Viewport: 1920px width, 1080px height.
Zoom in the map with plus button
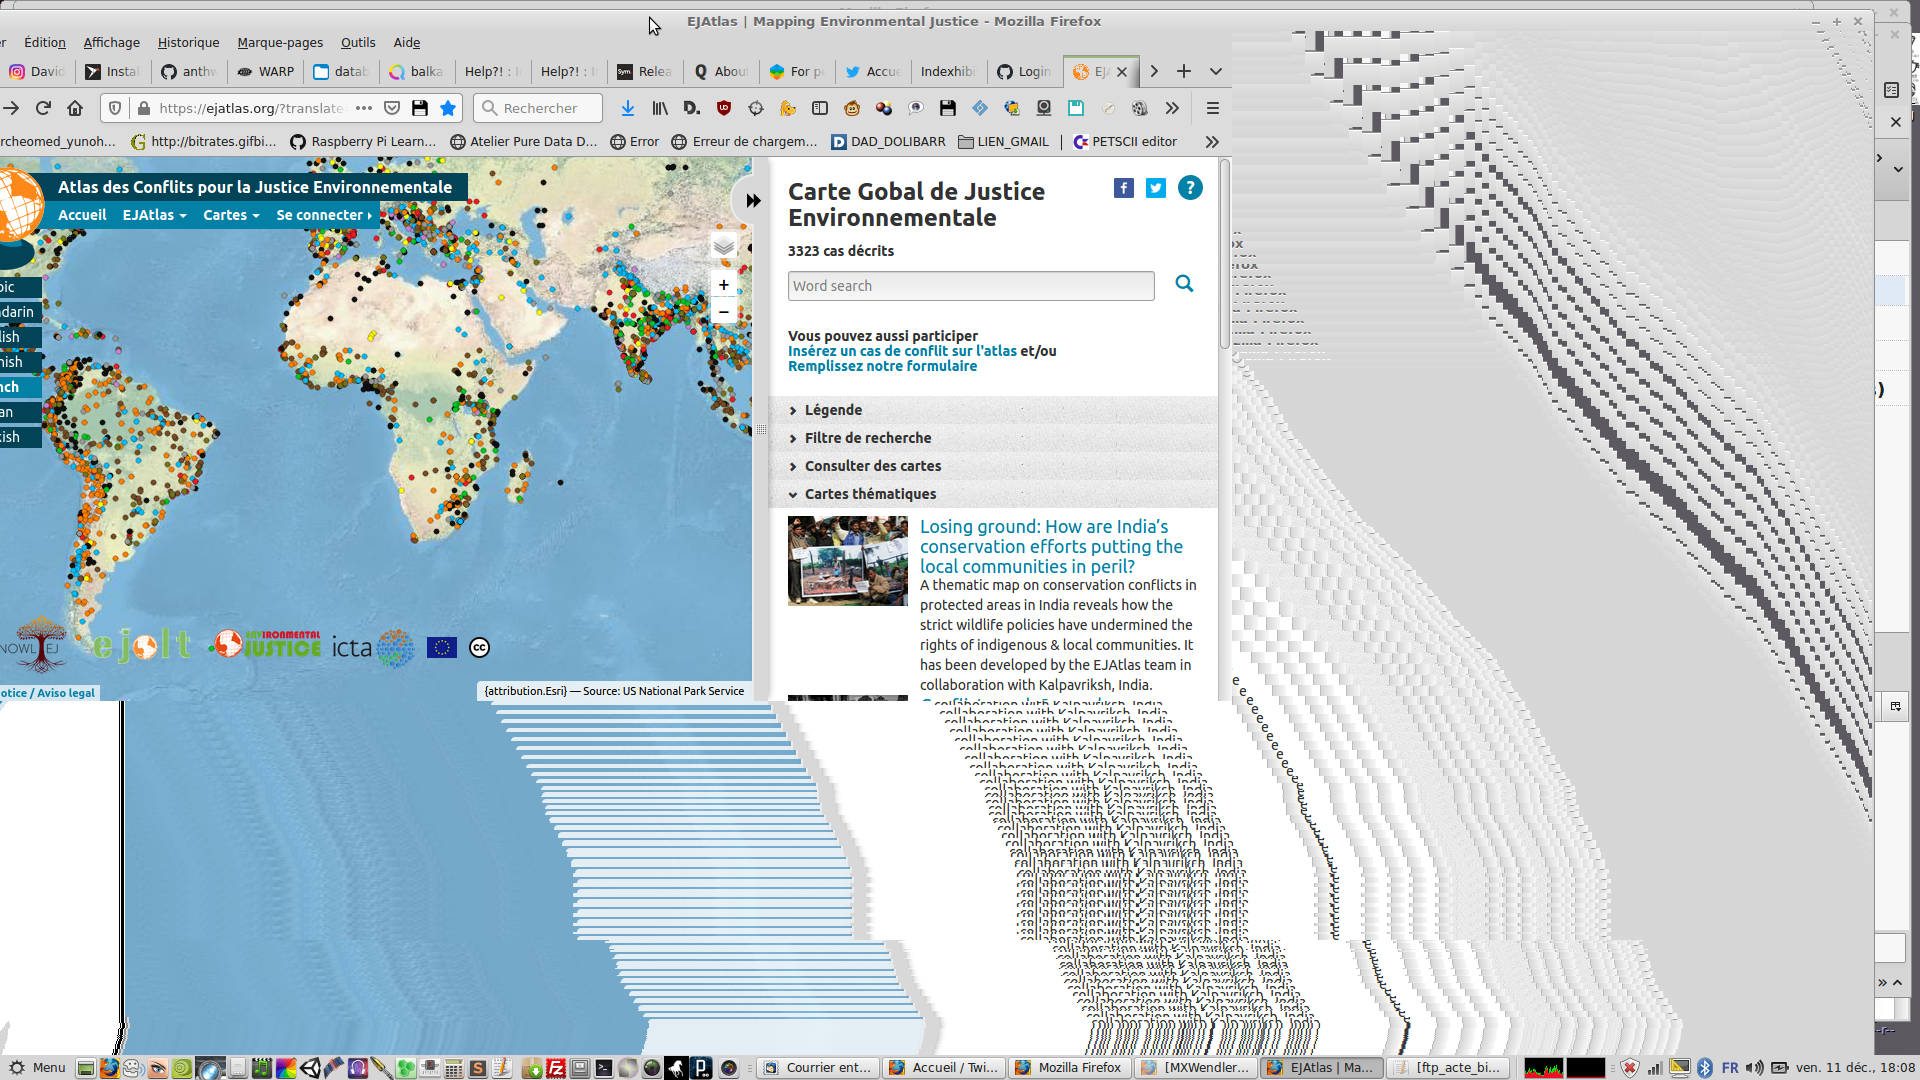[x=724, y=285]
